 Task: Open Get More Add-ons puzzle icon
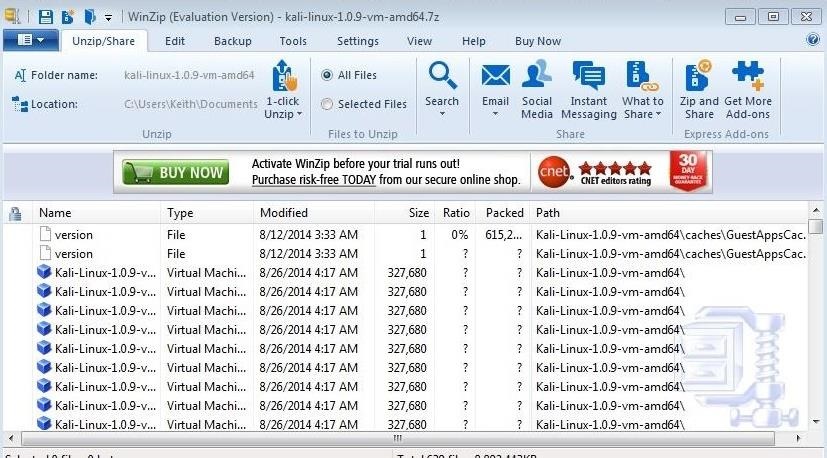pos(748,77)
